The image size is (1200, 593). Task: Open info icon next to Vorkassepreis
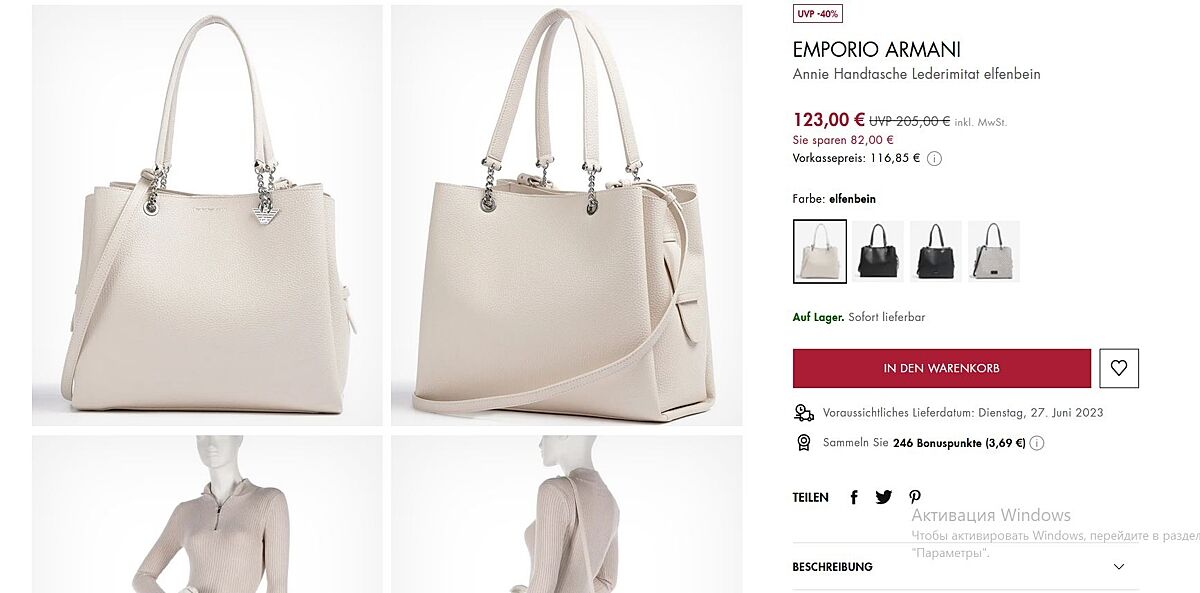click(x=934, y=158)
